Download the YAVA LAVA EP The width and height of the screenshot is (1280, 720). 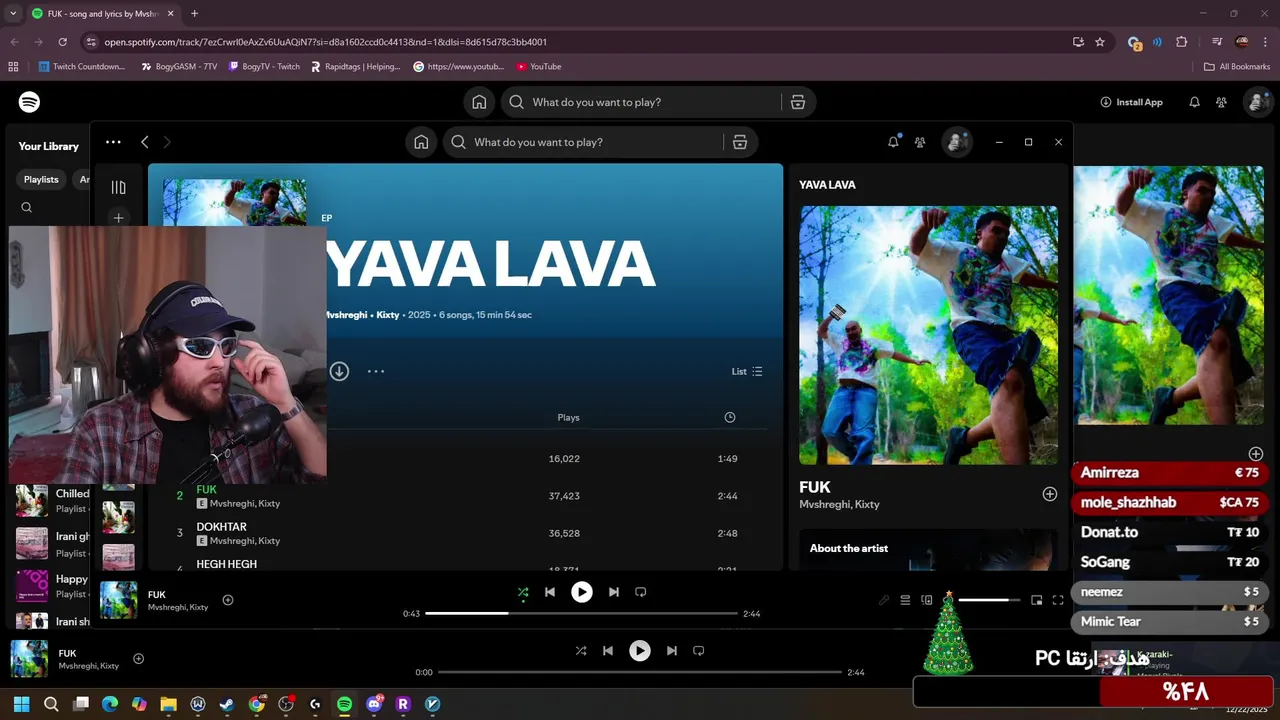click(x=339, y=371)
